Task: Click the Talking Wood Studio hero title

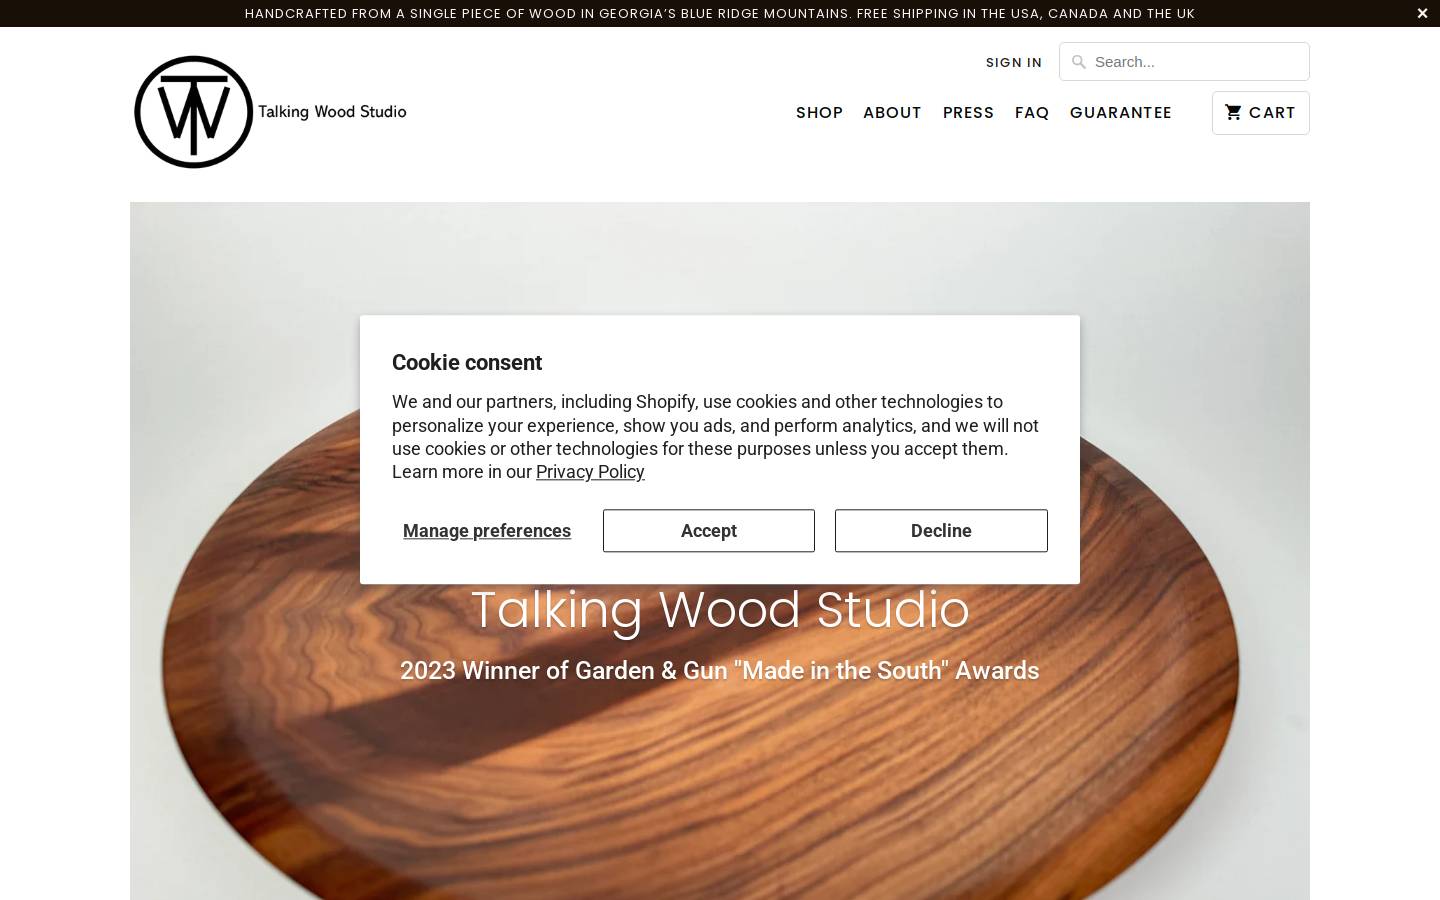Action: (720, 610)
